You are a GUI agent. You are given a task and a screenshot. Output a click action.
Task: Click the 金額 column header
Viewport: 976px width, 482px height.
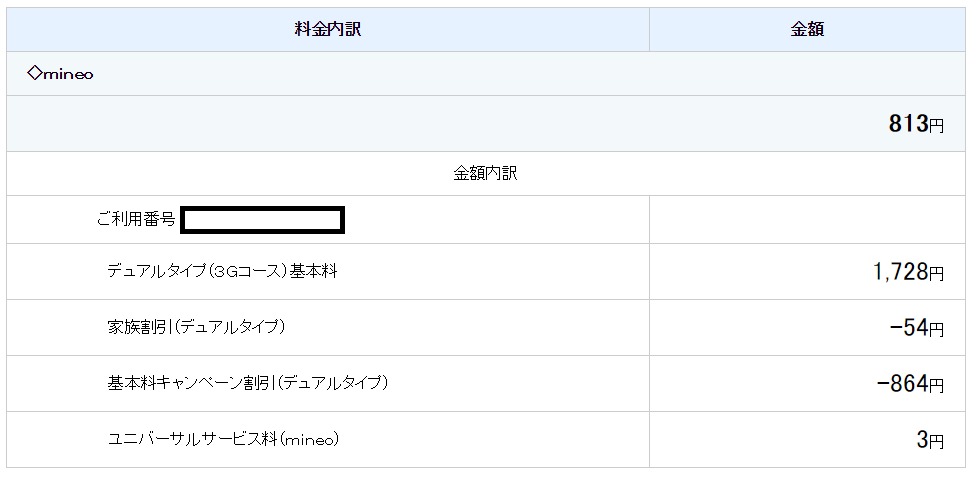(807, 30)
